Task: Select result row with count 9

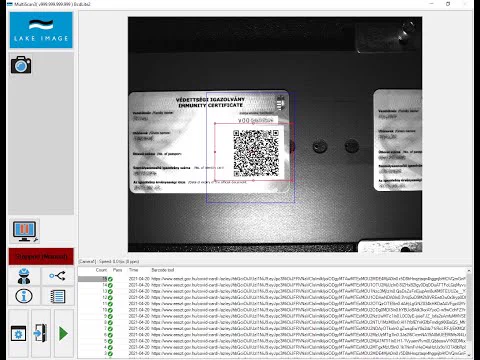Action: 272,316
